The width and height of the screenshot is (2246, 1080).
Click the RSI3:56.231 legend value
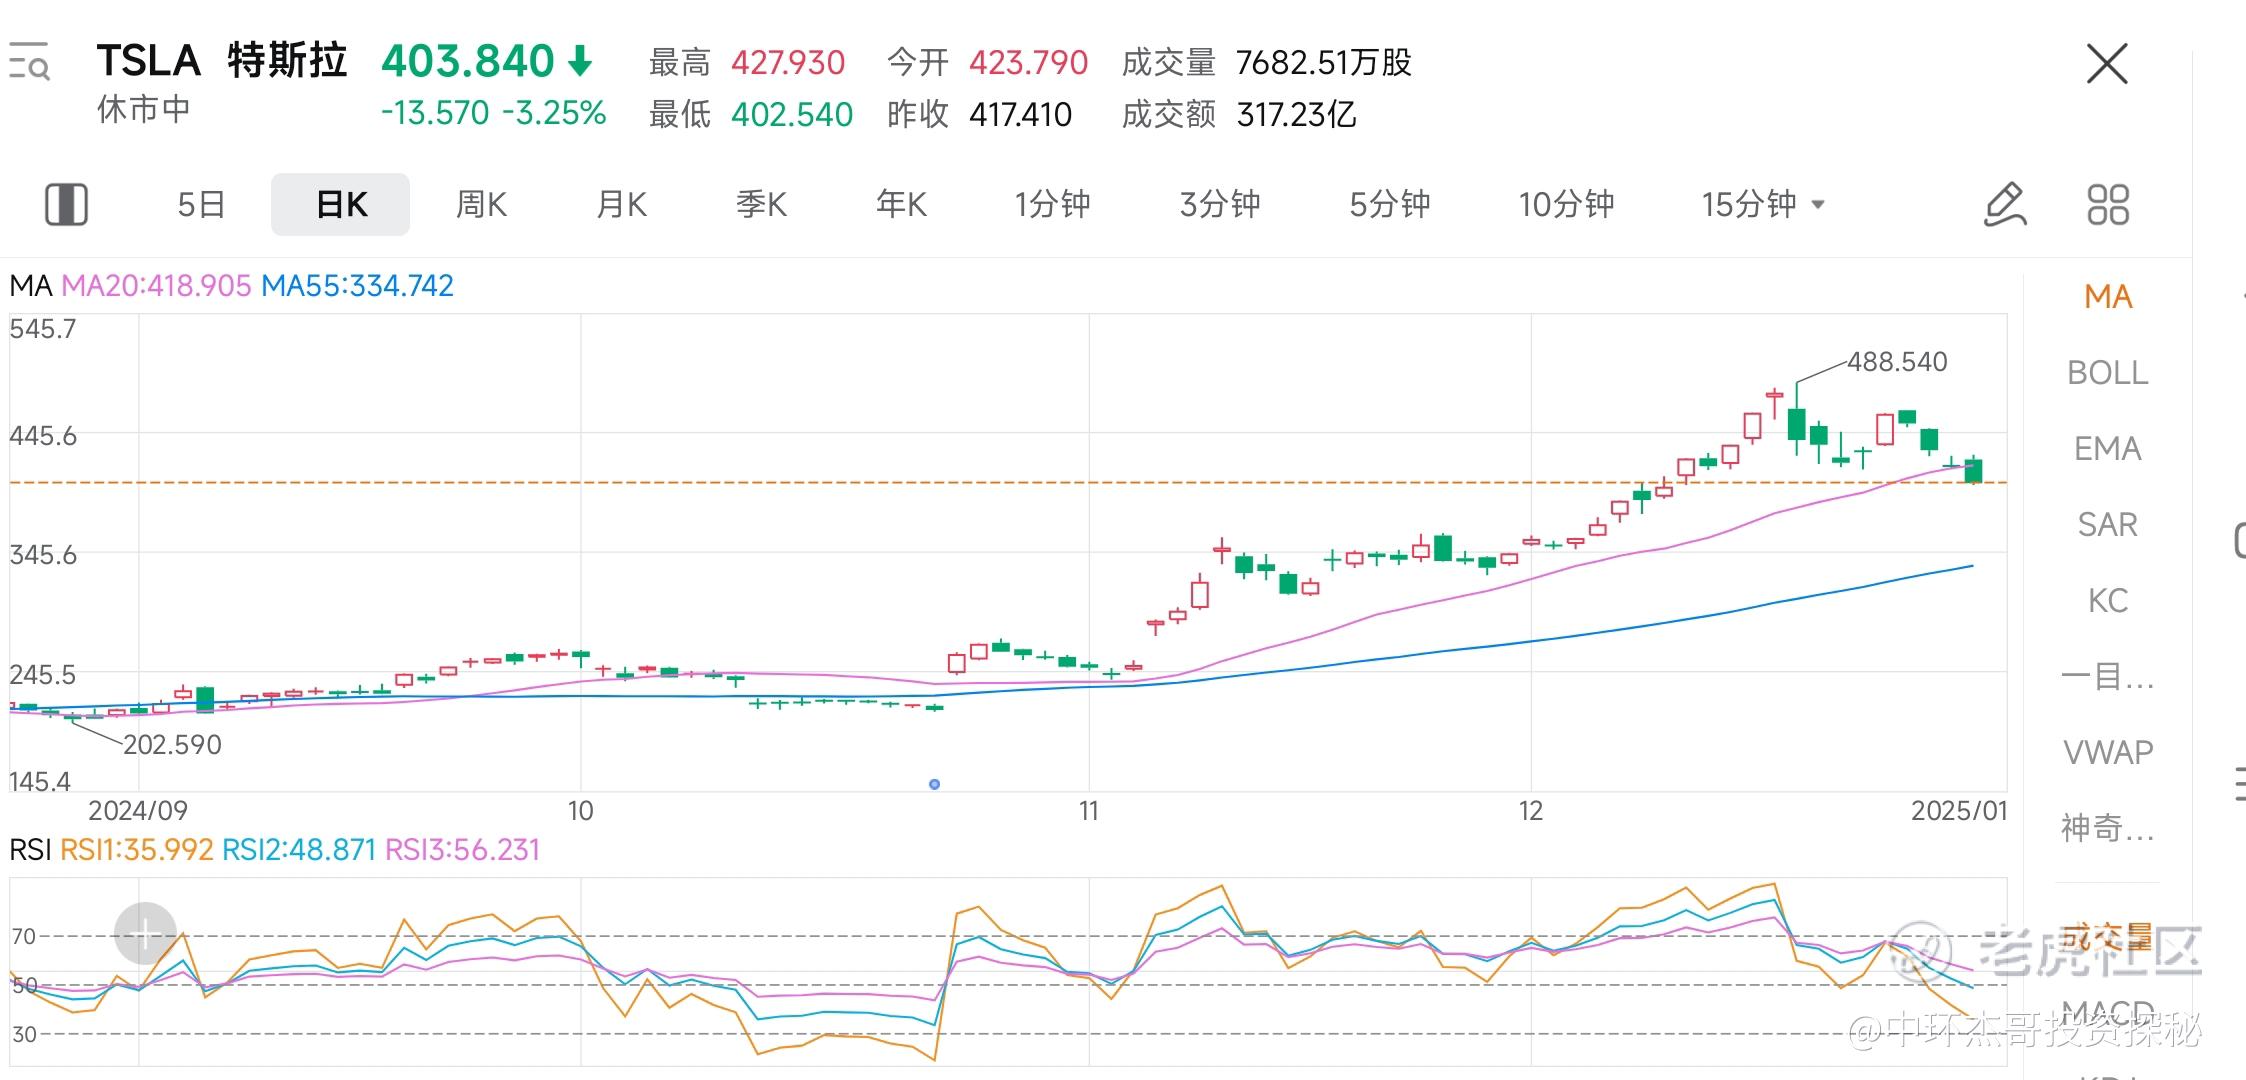[x=463, y=850]
